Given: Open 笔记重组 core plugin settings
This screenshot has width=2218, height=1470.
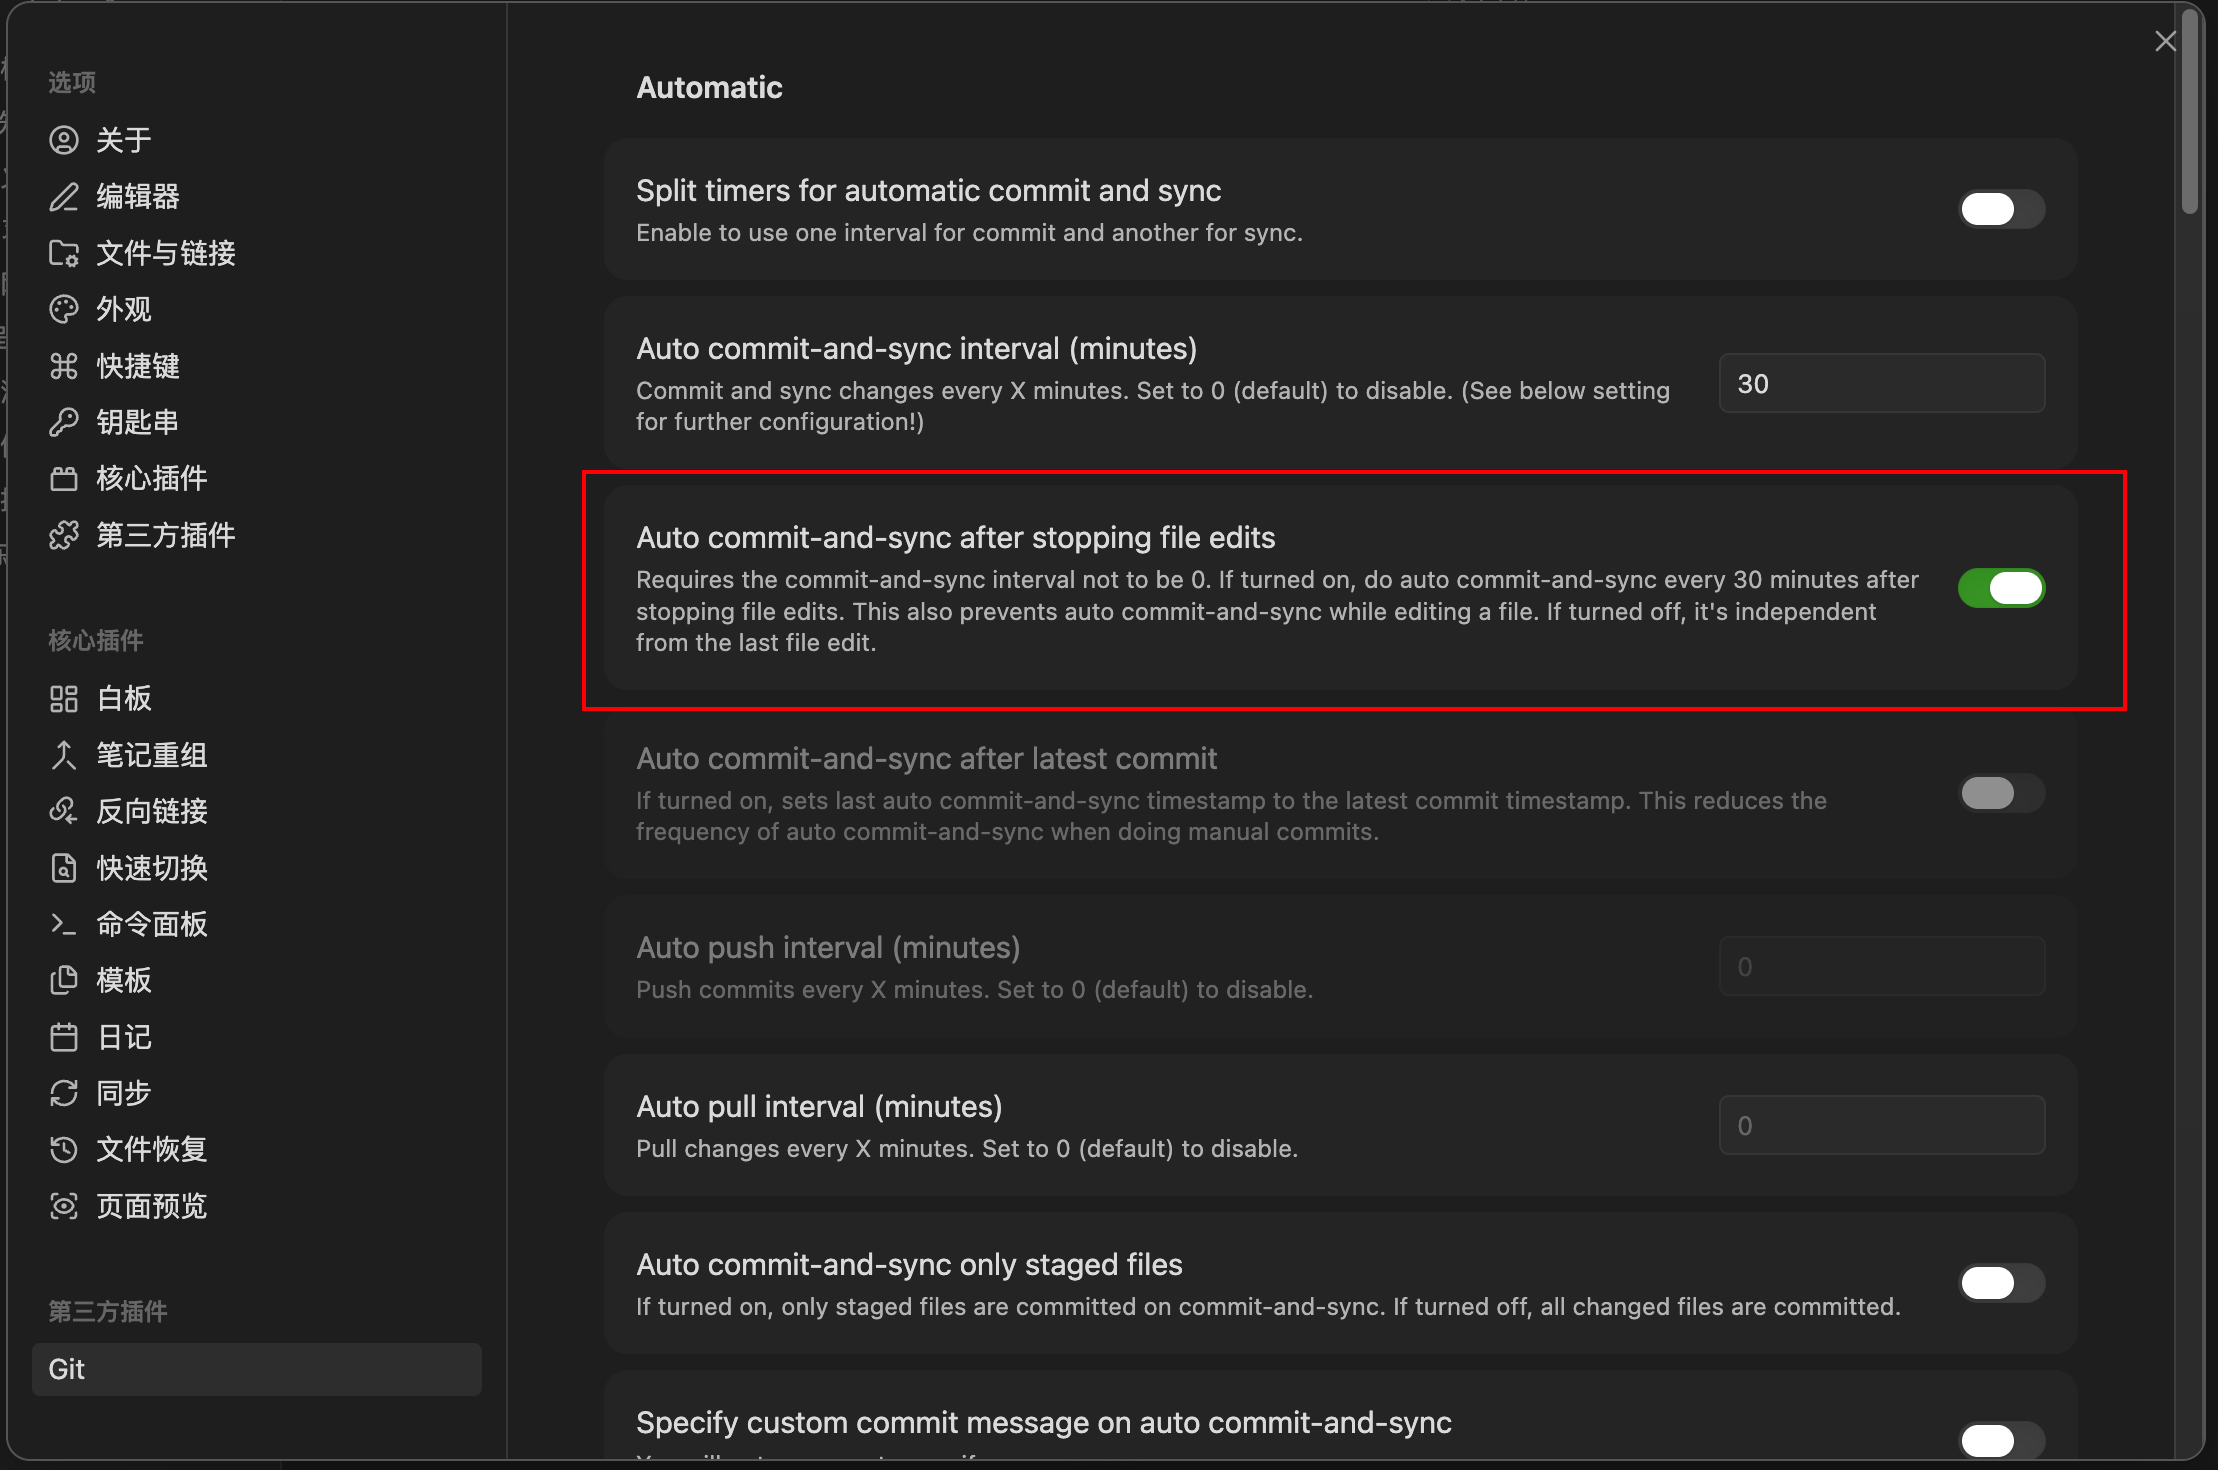Looking at the screenshot, I should coord(257,755).
